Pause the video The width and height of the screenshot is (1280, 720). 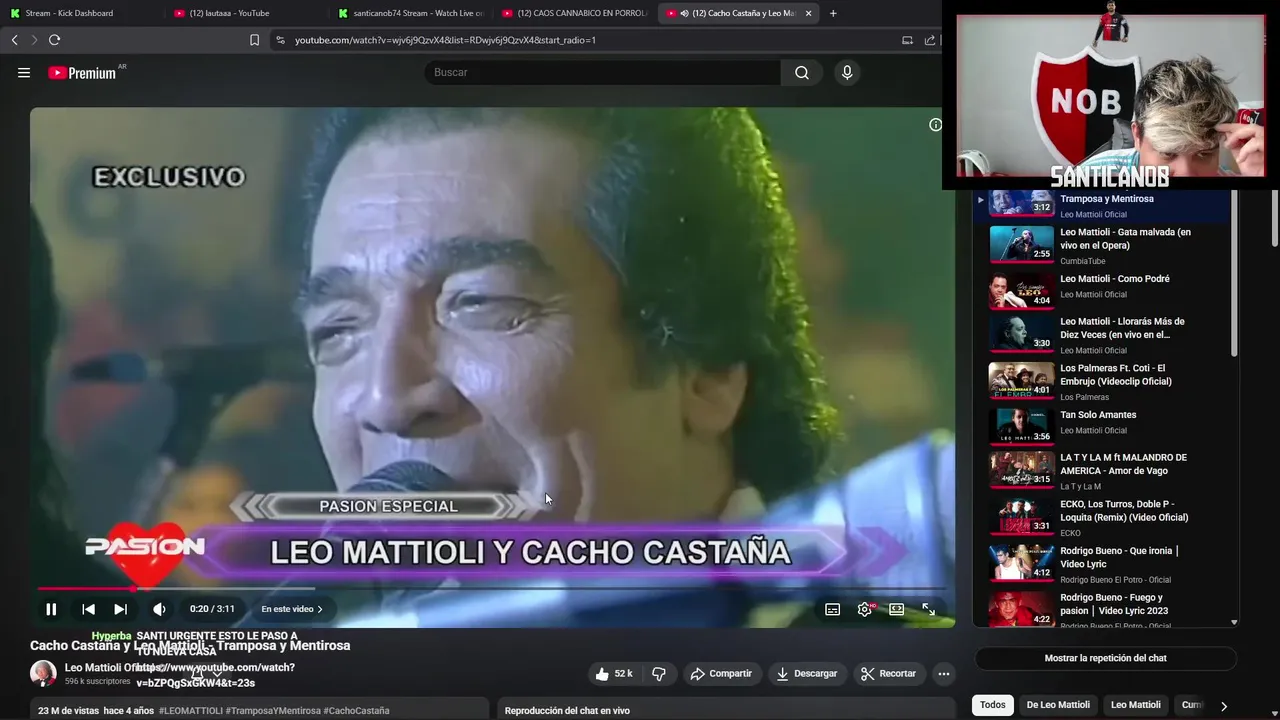51,609
